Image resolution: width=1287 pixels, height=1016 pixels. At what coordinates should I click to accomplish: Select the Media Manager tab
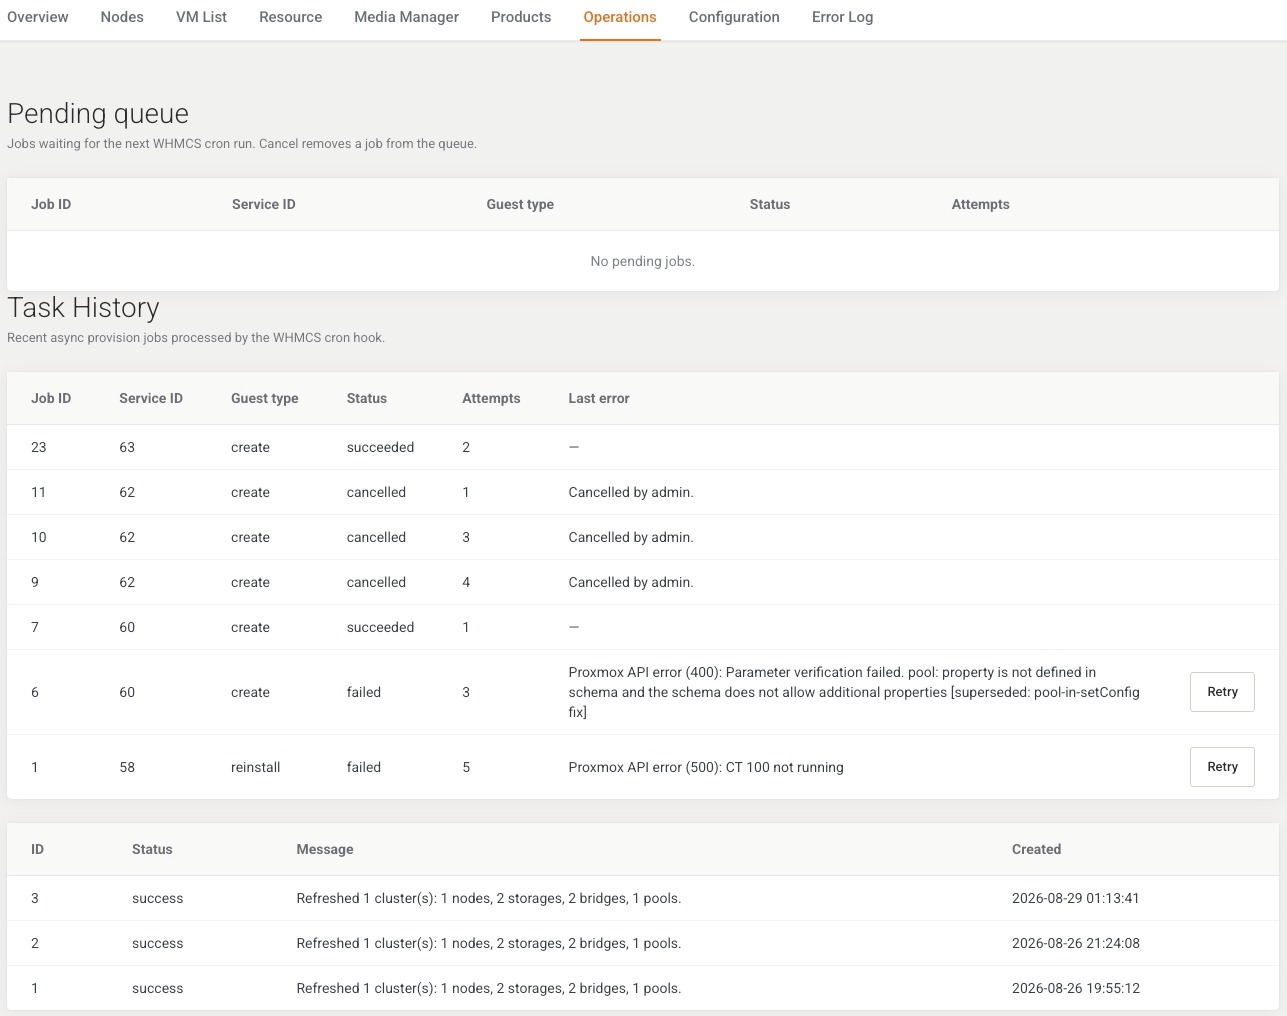point(406,17)
